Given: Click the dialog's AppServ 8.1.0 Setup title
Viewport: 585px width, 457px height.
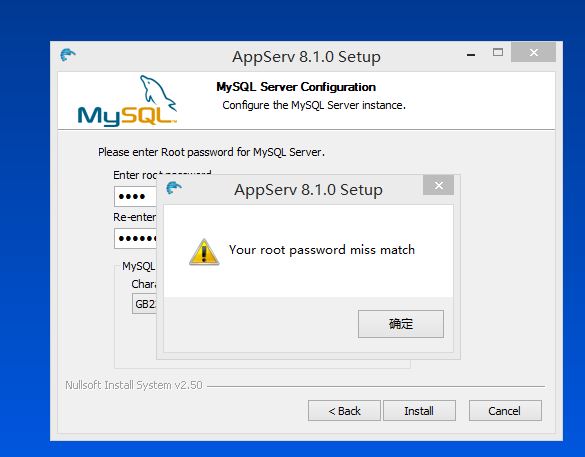Looking at the screenshot, I should [x=308, y=190].
